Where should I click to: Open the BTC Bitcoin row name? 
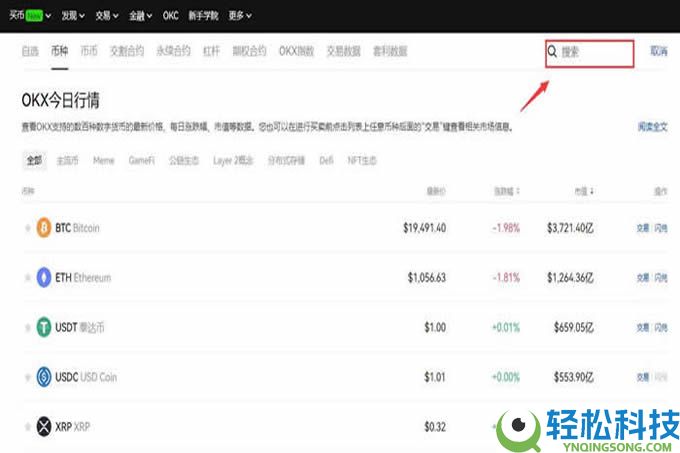point(77,228)
